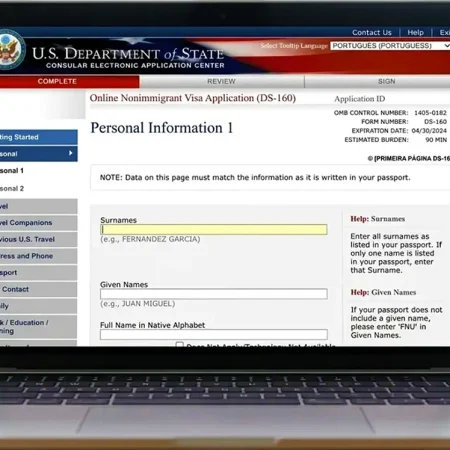Open the Passport sidebar section
This screenshot has height=450, width=450.
click(x=39, y=273)
